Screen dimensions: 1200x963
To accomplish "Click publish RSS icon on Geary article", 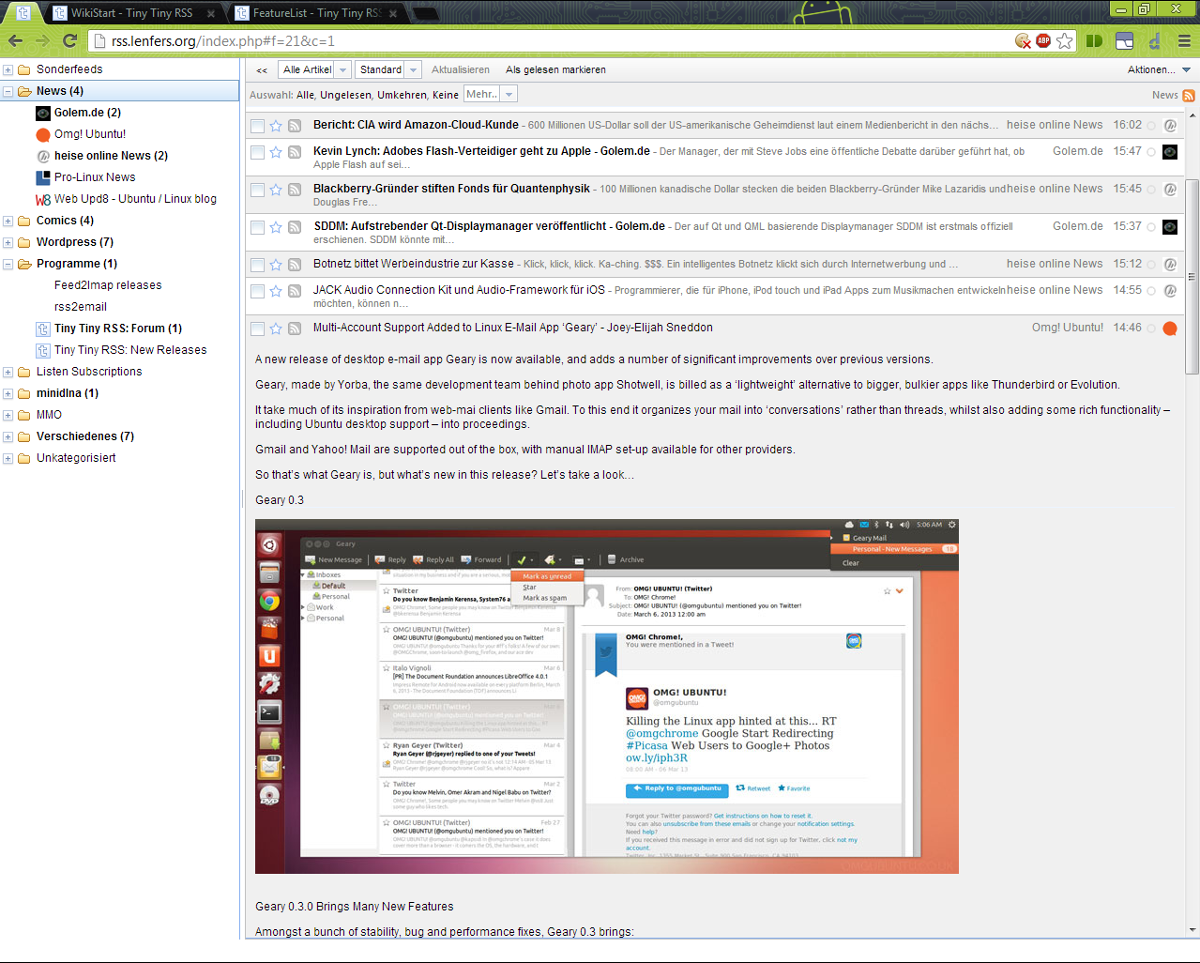I will tap(295, 328).
